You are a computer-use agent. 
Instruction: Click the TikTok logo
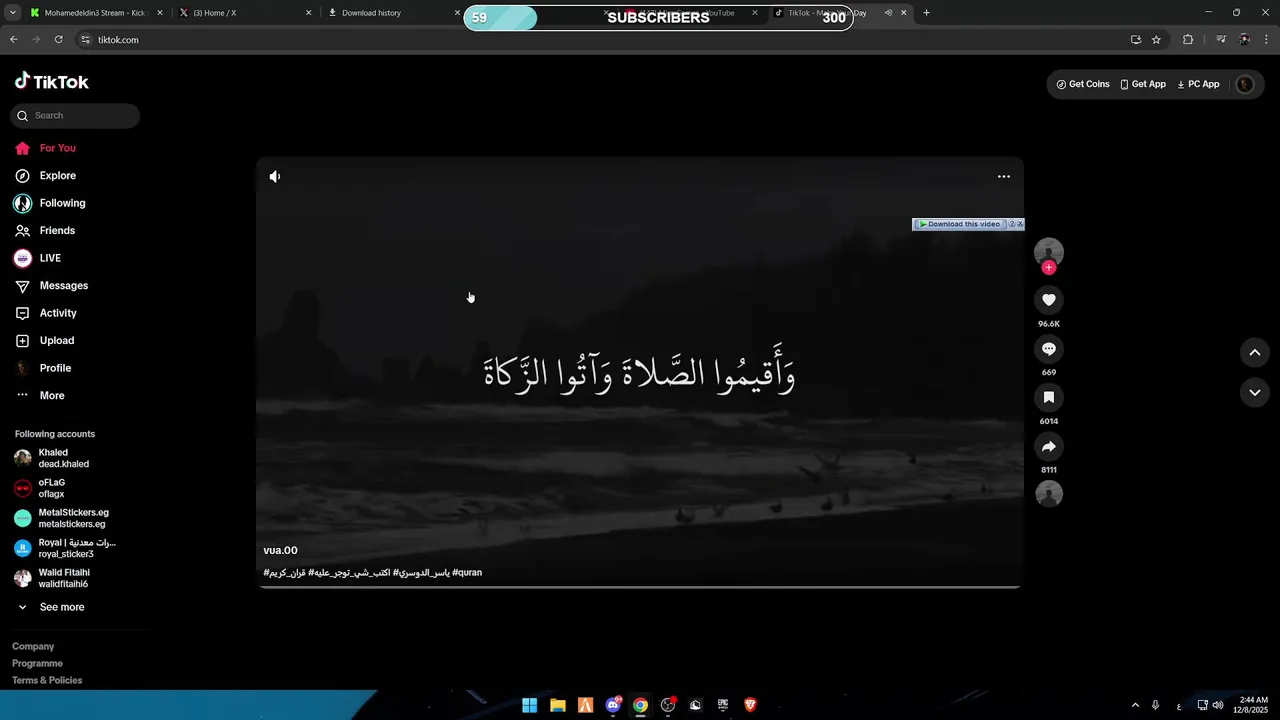pos(52,81)
